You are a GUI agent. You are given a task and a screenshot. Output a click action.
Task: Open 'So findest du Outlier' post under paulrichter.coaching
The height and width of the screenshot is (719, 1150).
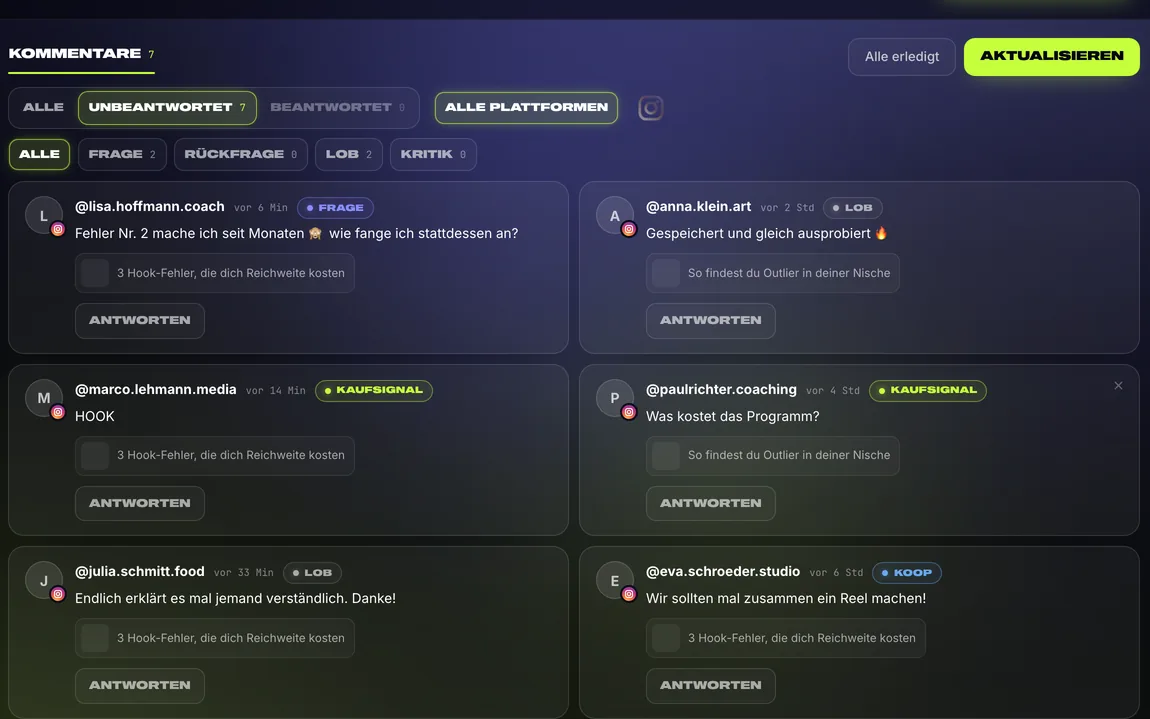[772, 456]
